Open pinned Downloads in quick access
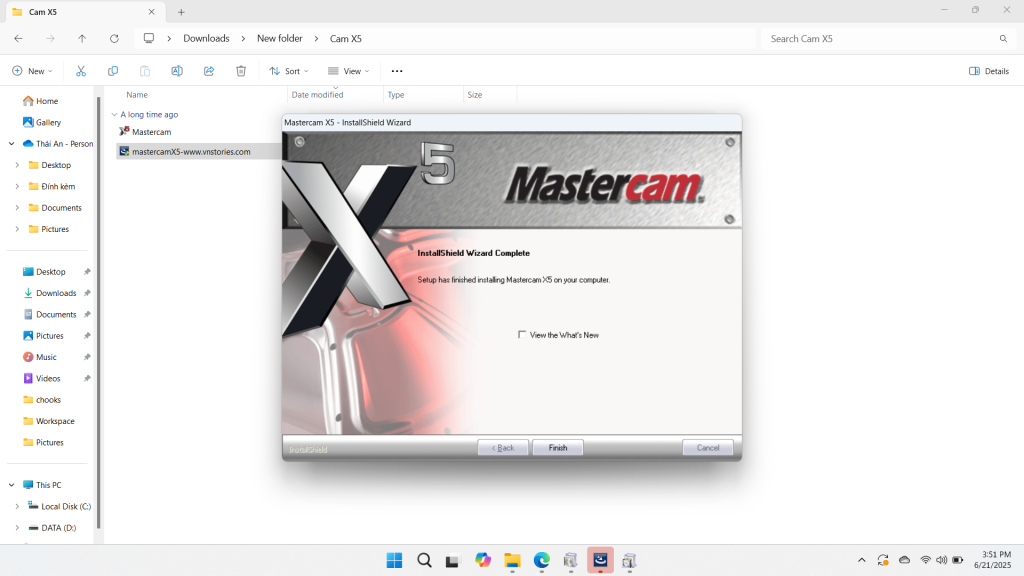The height and width of the screenshot is (576, 1024). (56, 293)
